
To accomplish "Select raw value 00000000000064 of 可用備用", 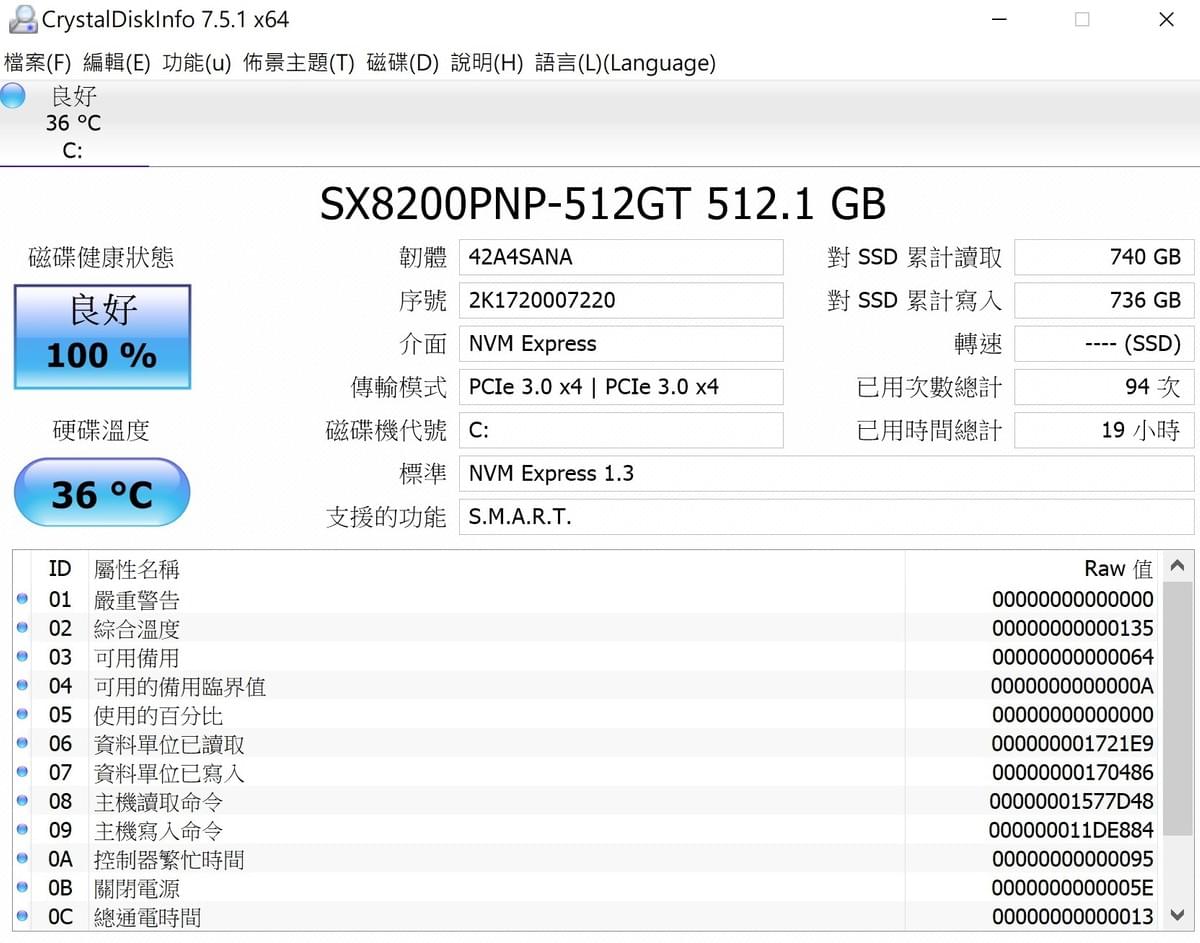I will point(1073,658).
